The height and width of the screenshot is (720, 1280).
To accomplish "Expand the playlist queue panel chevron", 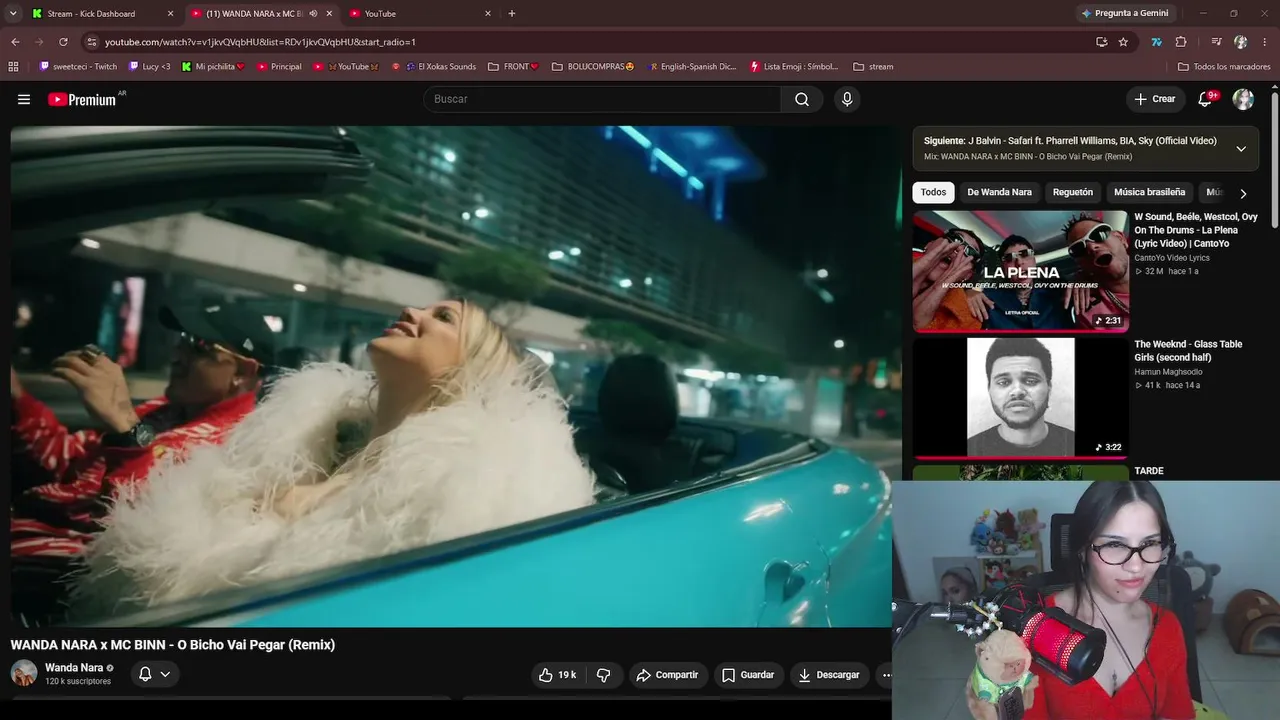I will 1241,149.
